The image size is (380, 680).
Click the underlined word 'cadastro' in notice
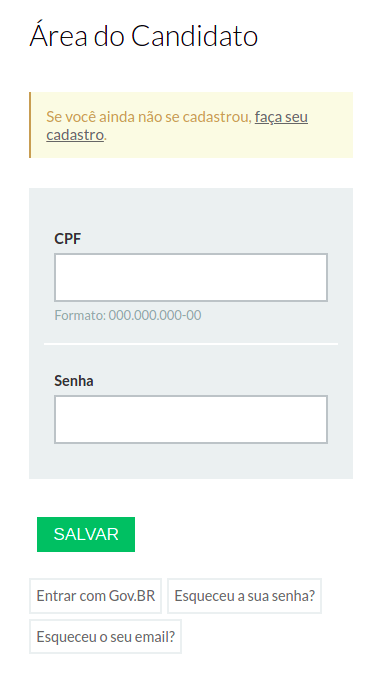[75, 135]
